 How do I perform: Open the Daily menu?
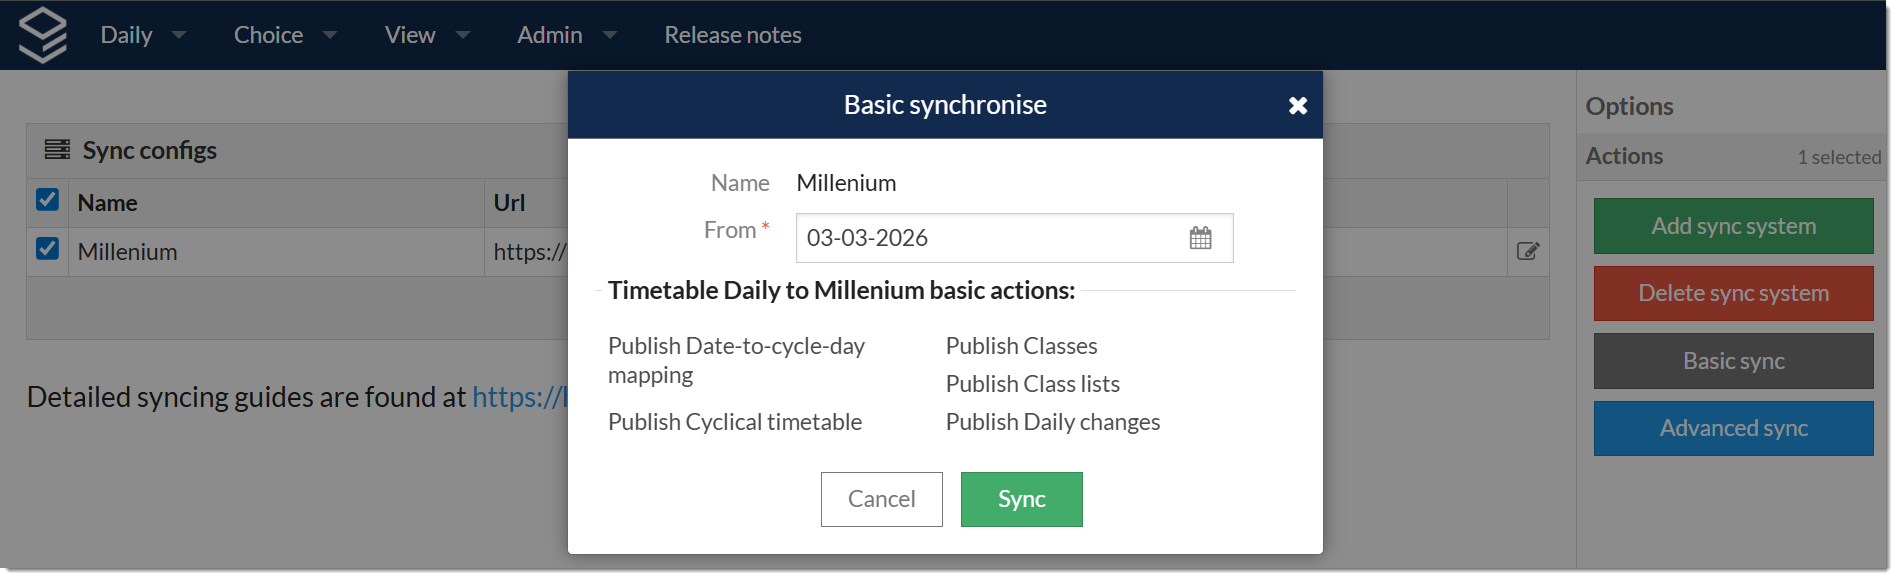[x=127, y=35]
